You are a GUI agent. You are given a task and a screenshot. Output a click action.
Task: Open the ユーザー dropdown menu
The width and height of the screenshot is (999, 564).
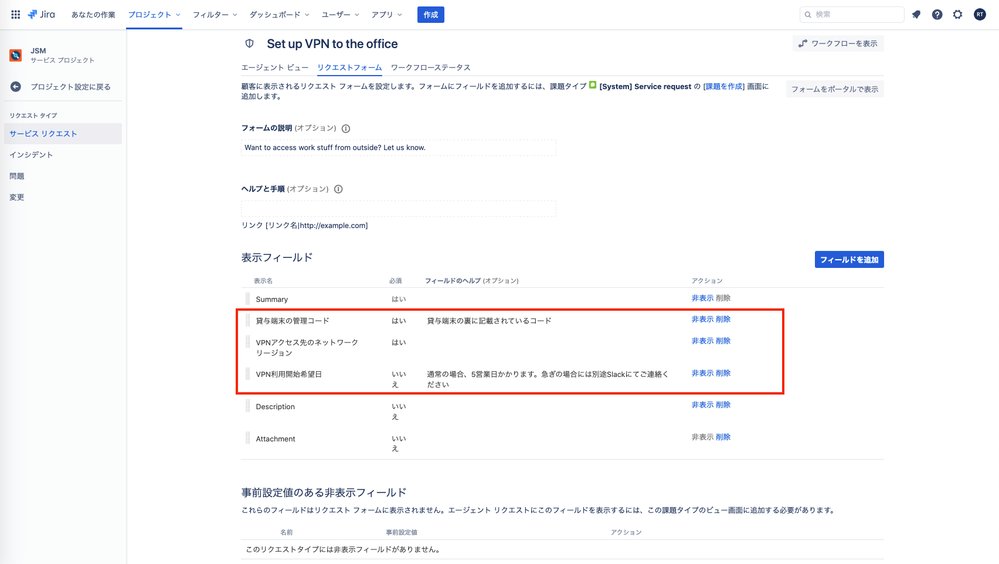(x=340, y=15)
